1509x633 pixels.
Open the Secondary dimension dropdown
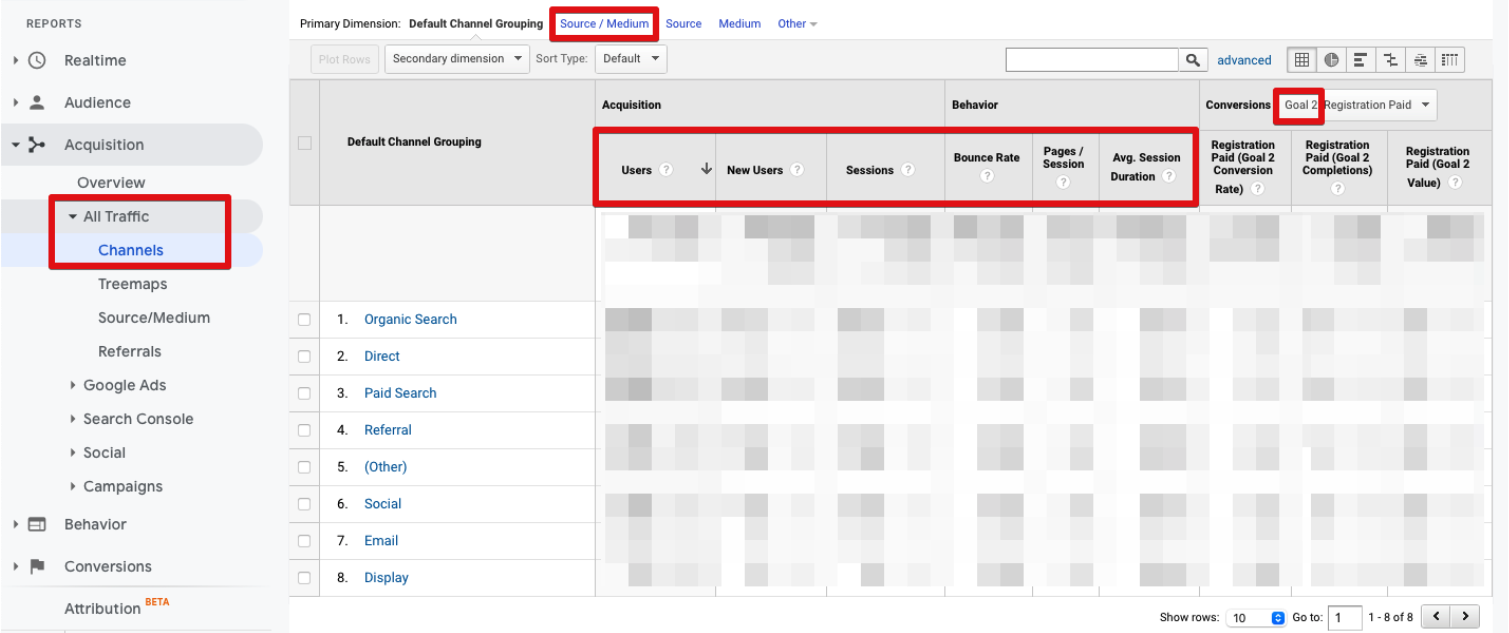click(456, 58)
